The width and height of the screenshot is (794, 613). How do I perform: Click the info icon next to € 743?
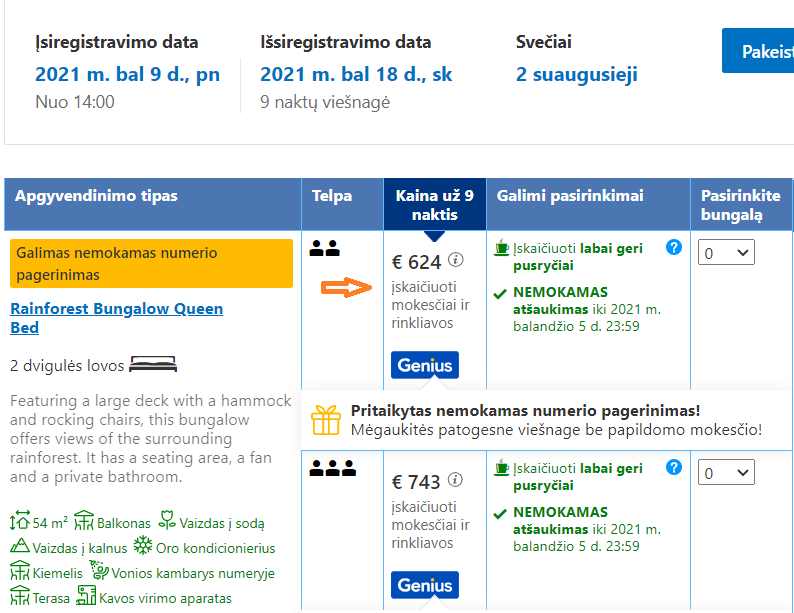455,480
